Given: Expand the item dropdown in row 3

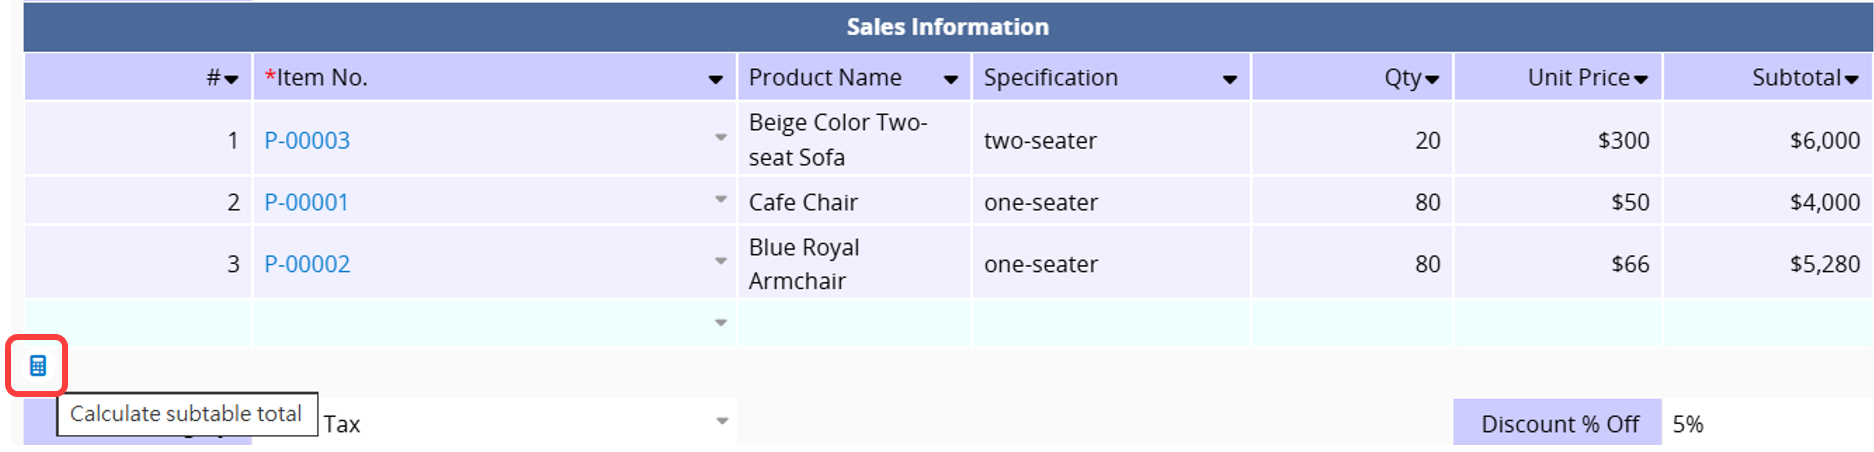Looking at the screenshot, I should 721,262.
